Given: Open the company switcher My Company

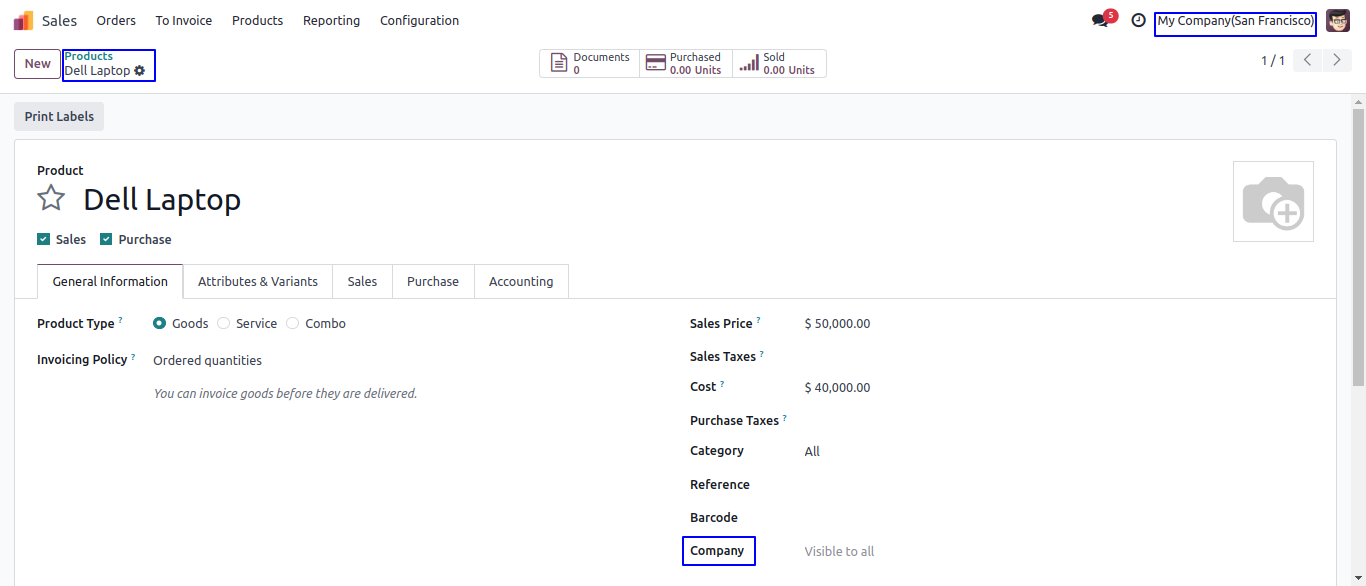Looking at the screenshot, I should tap(1235, 21).
